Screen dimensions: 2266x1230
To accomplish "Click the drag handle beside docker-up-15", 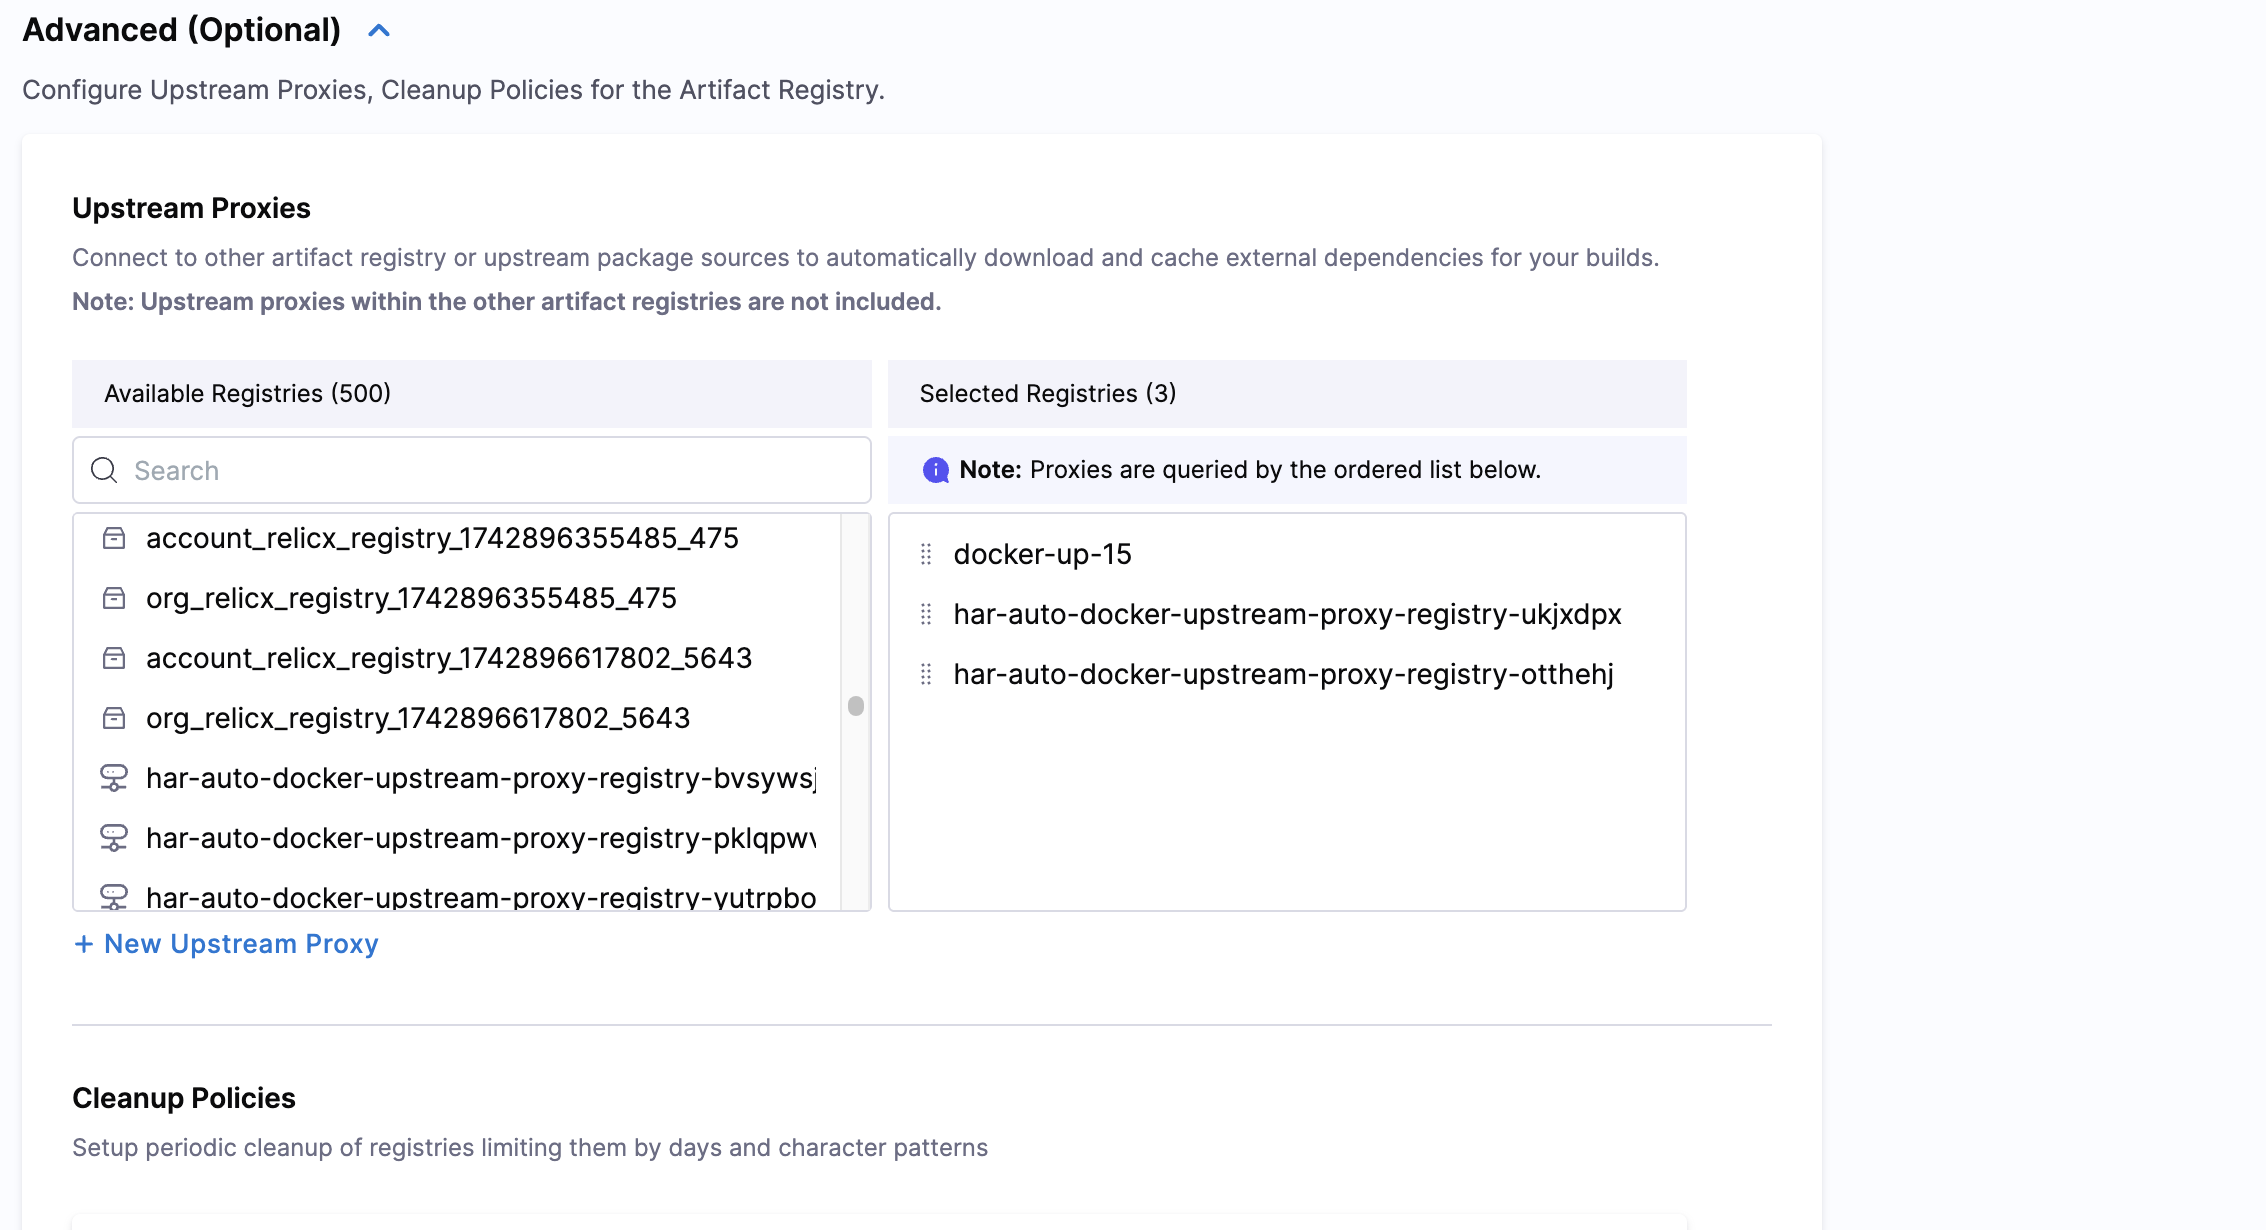I will coord(926,554).
